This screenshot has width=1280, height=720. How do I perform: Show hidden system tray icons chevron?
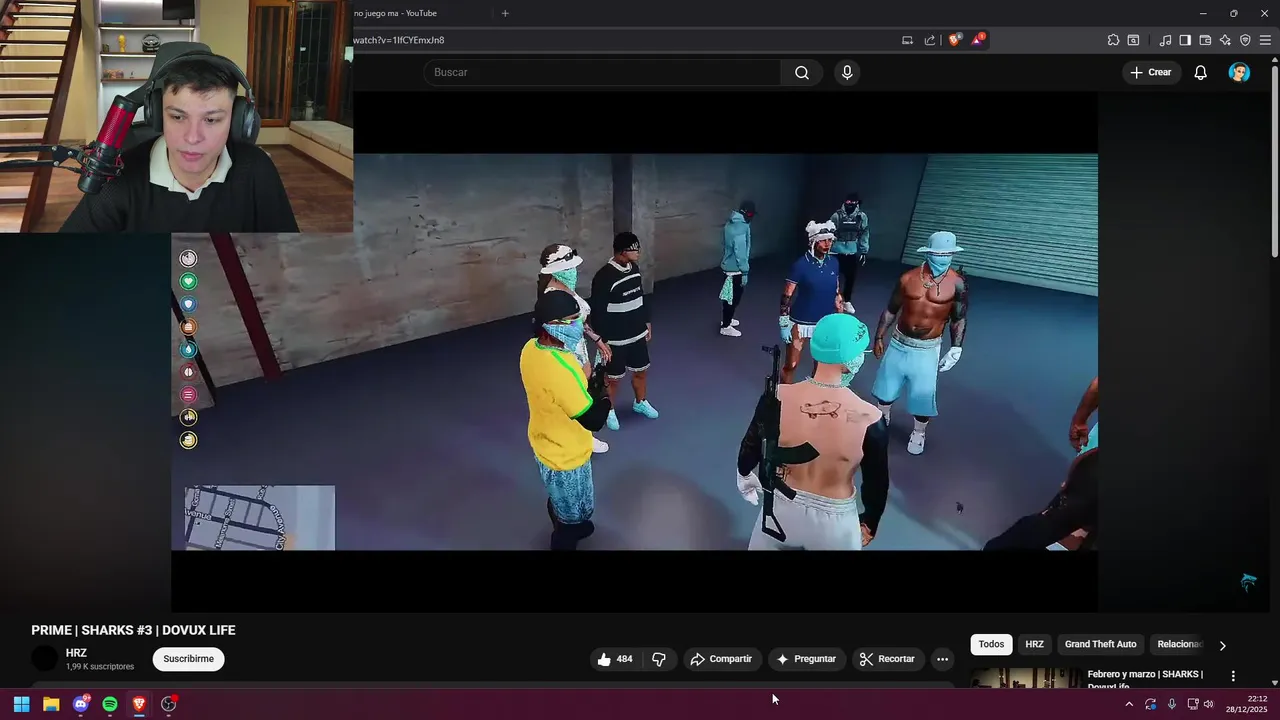tap(1129, 704)
